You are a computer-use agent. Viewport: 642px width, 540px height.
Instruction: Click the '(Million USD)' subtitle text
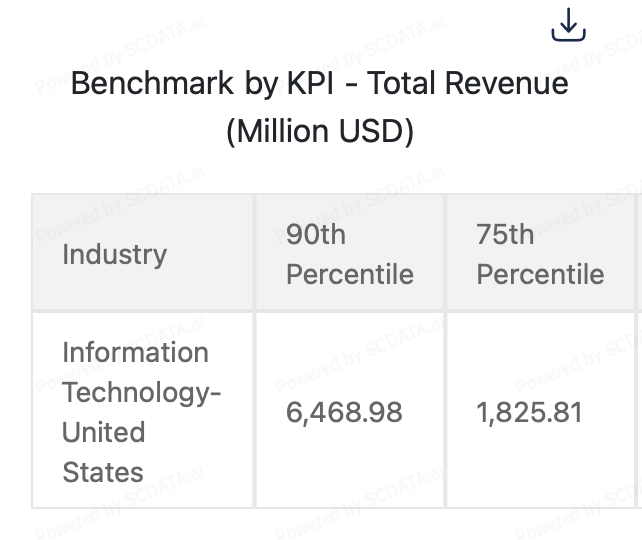point(320,131)
